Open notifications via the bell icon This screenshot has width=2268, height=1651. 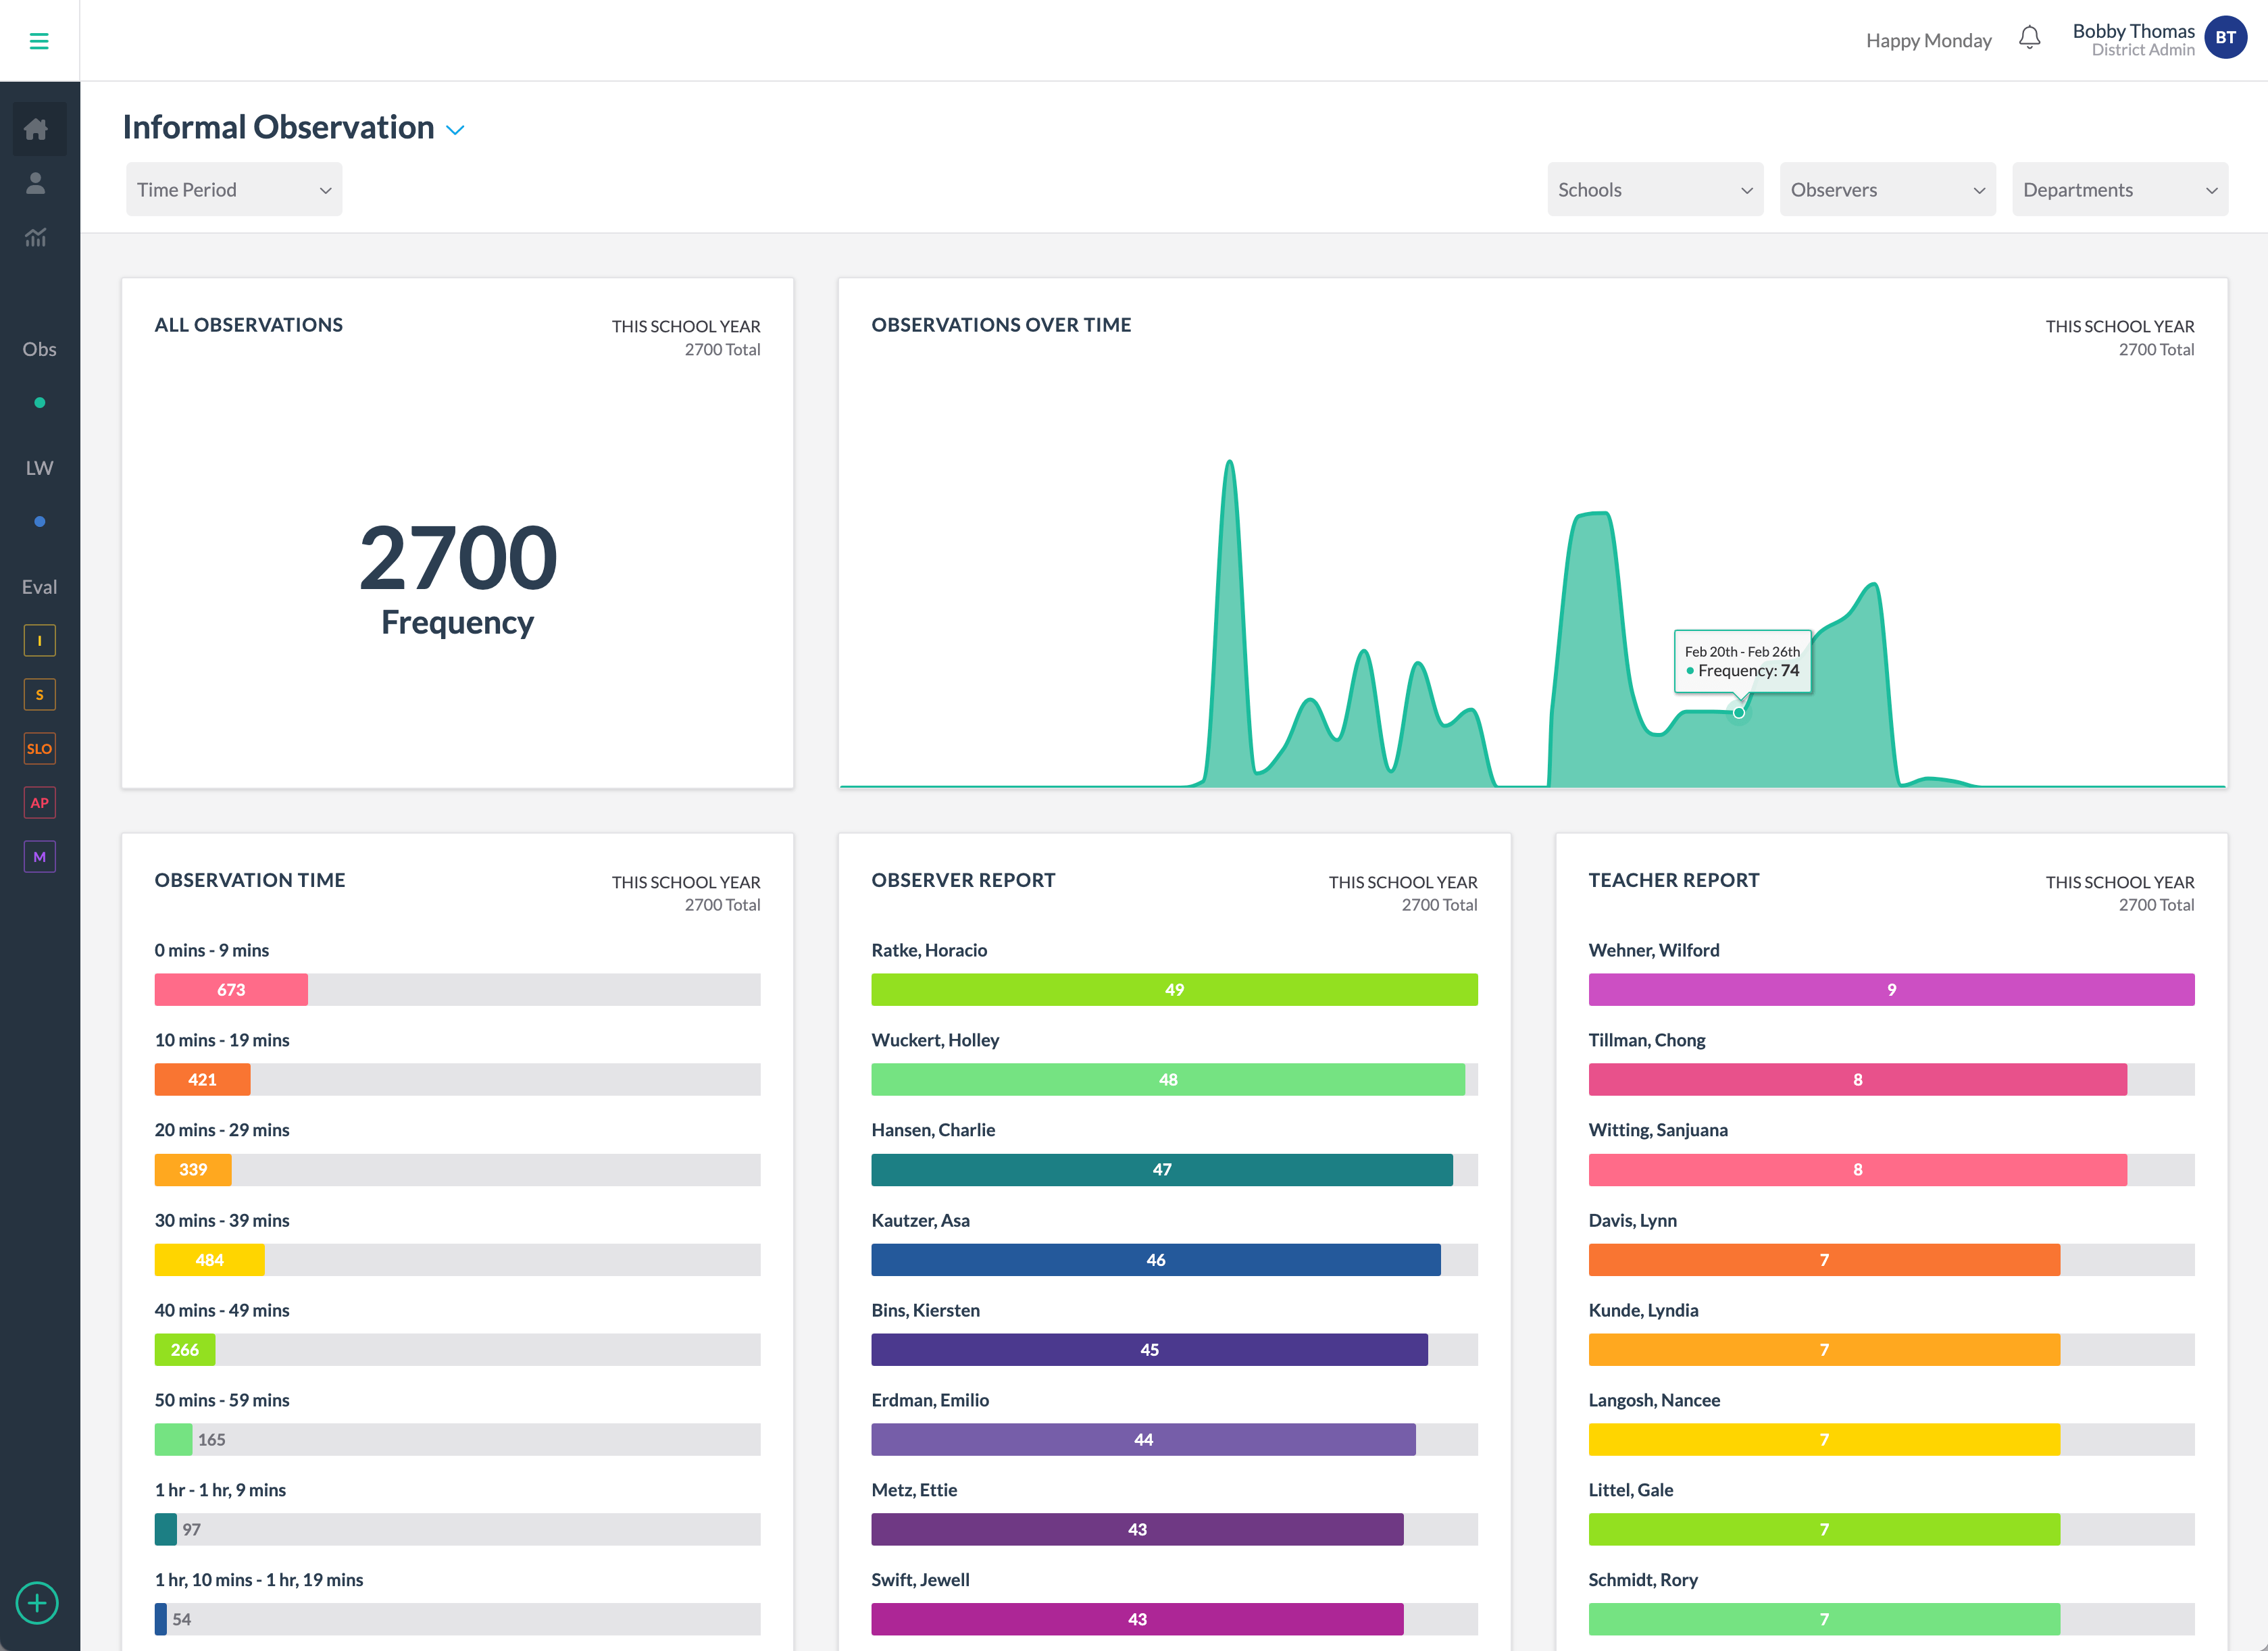[2030, 38]
